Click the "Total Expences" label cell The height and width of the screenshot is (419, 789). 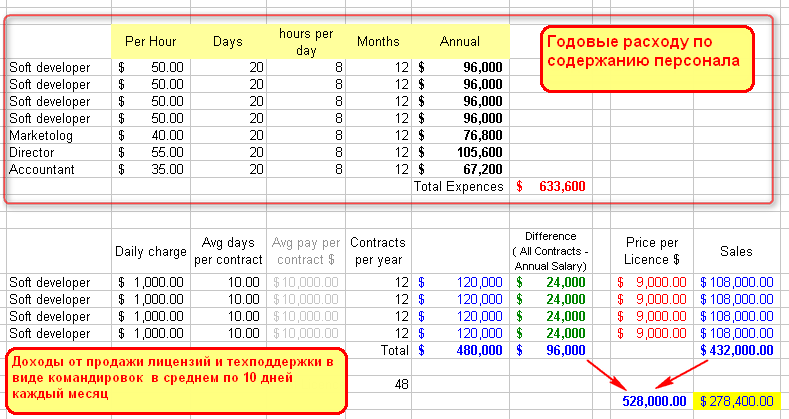coord(460,186)
